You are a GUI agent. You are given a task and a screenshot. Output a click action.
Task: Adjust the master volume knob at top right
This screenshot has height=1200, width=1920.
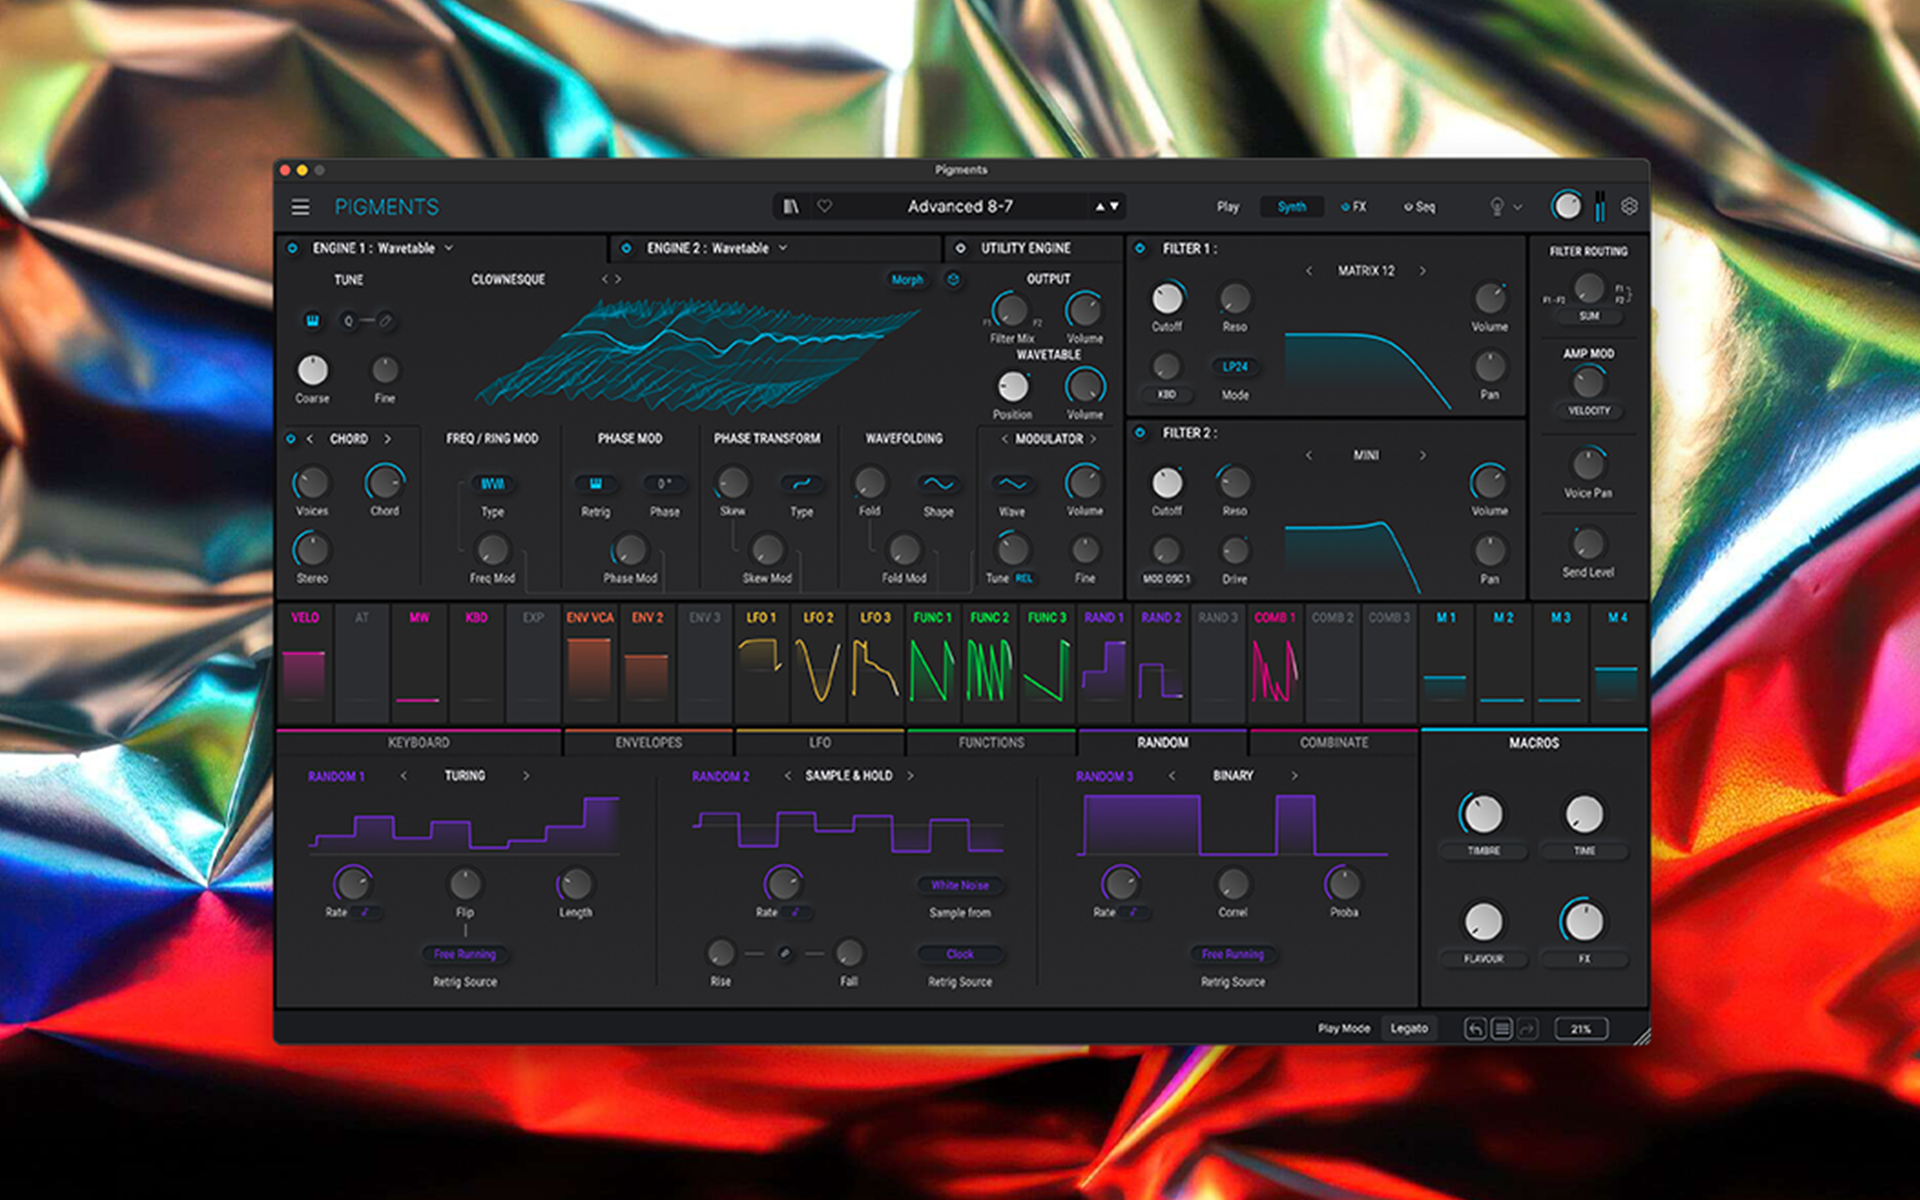(1566, 206)
